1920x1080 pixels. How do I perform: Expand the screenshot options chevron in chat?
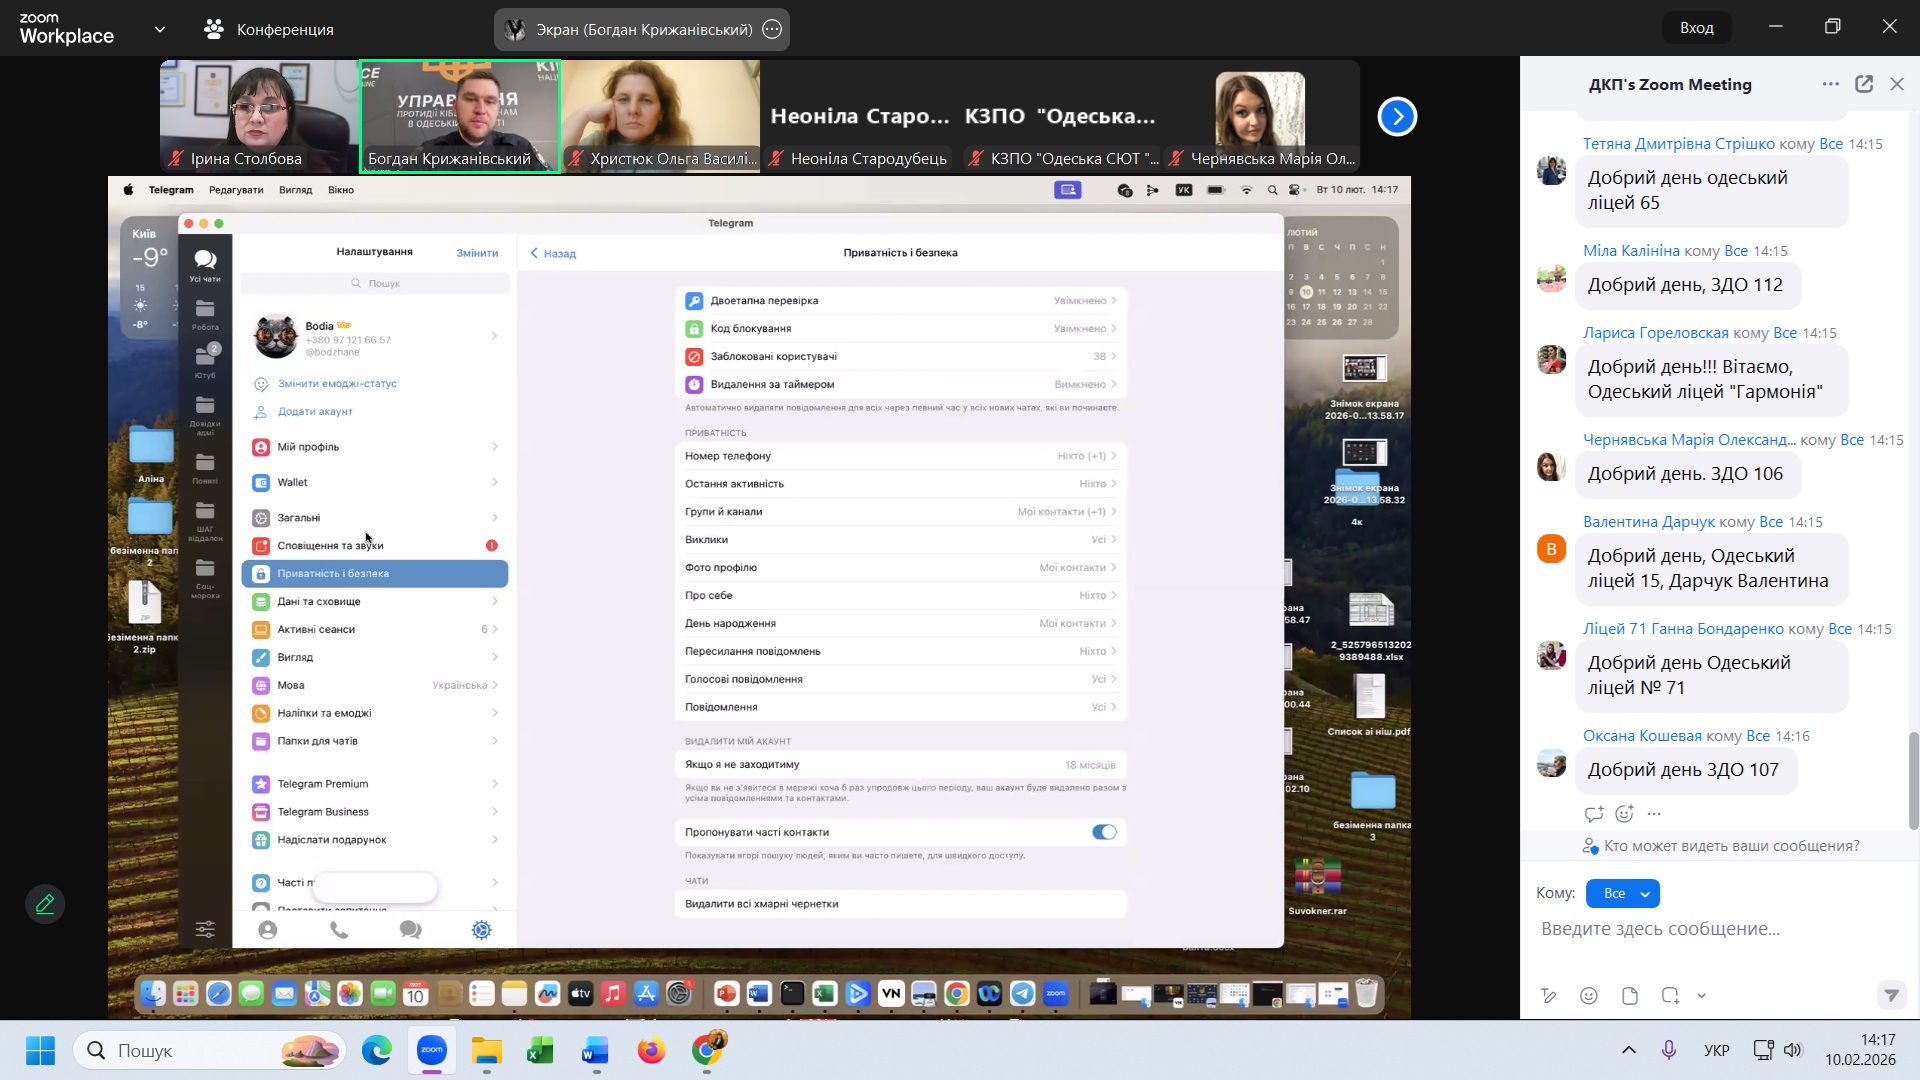pos(1702,996)
